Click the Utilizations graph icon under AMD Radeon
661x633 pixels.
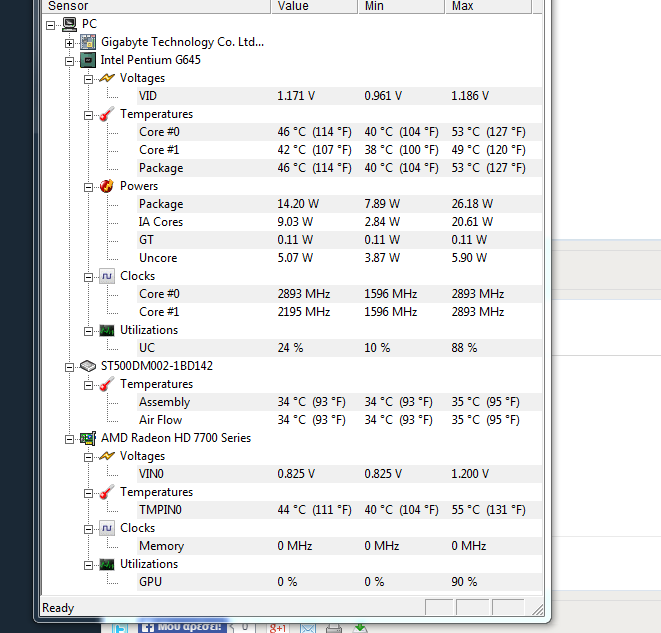pos(107,564)
